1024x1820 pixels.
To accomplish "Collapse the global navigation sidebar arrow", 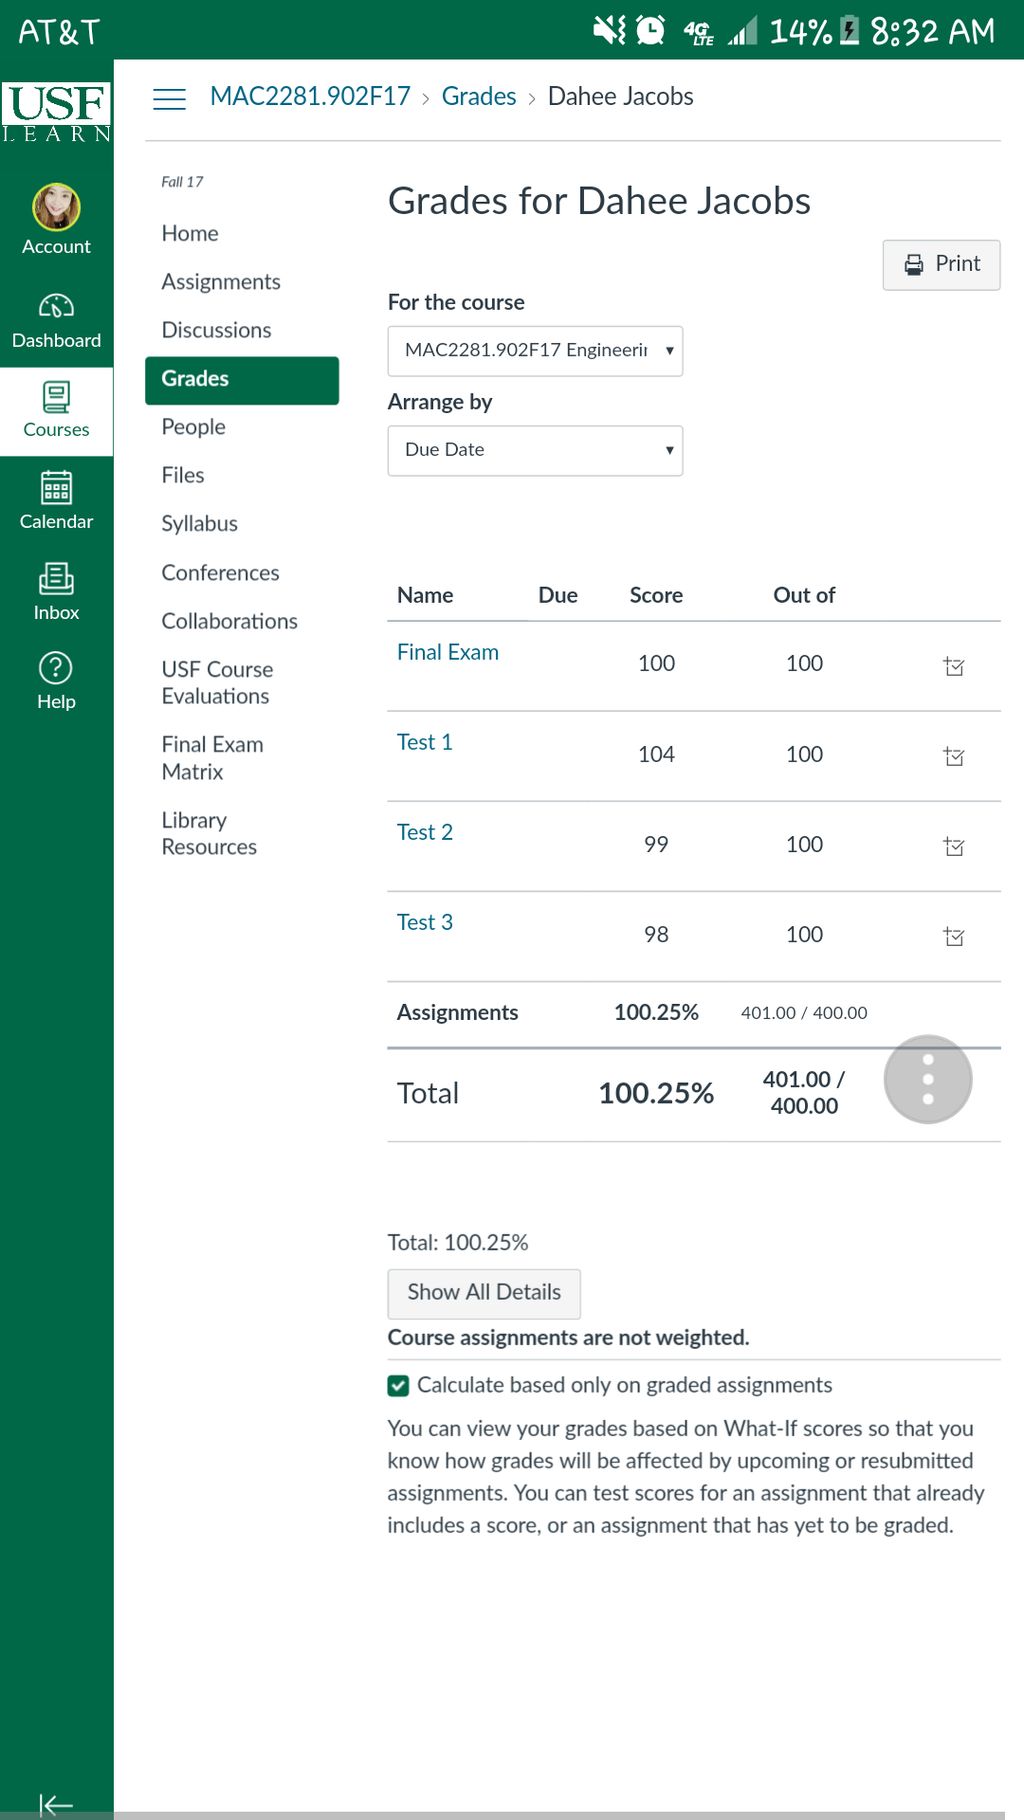I will pos(56,1804).
